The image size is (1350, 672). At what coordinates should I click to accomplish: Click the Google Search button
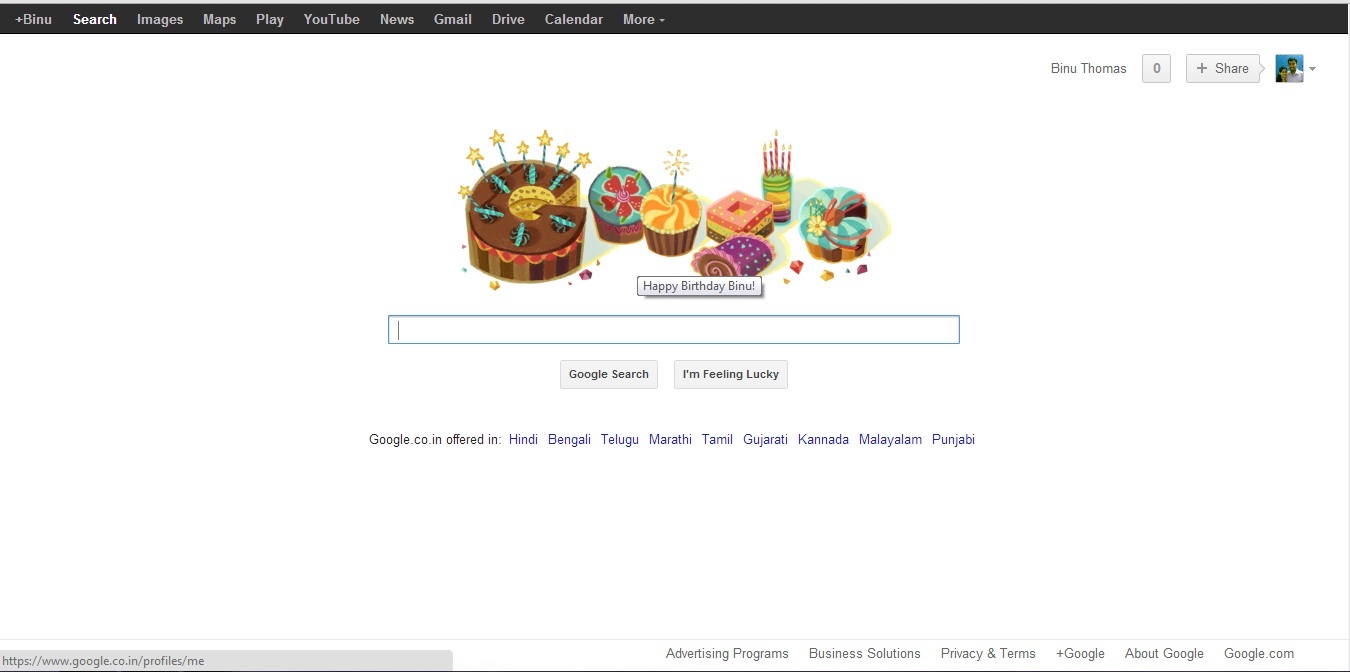[609, 374]
